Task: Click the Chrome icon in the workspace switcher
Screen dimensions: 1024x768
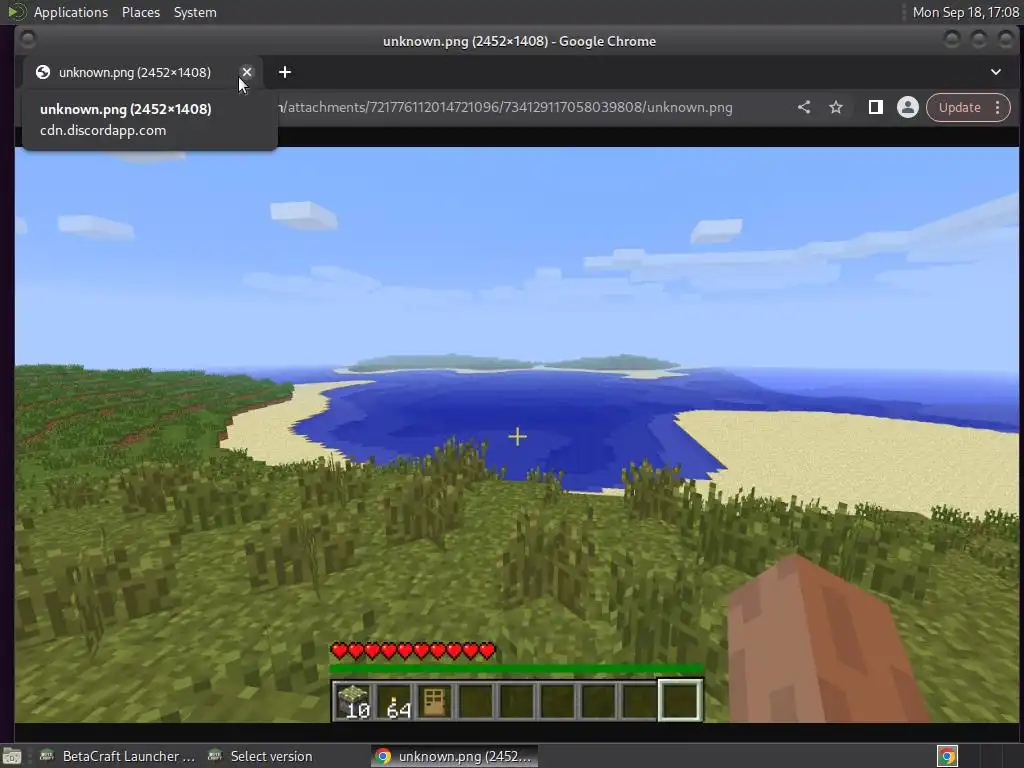Action: click(947, 756)
